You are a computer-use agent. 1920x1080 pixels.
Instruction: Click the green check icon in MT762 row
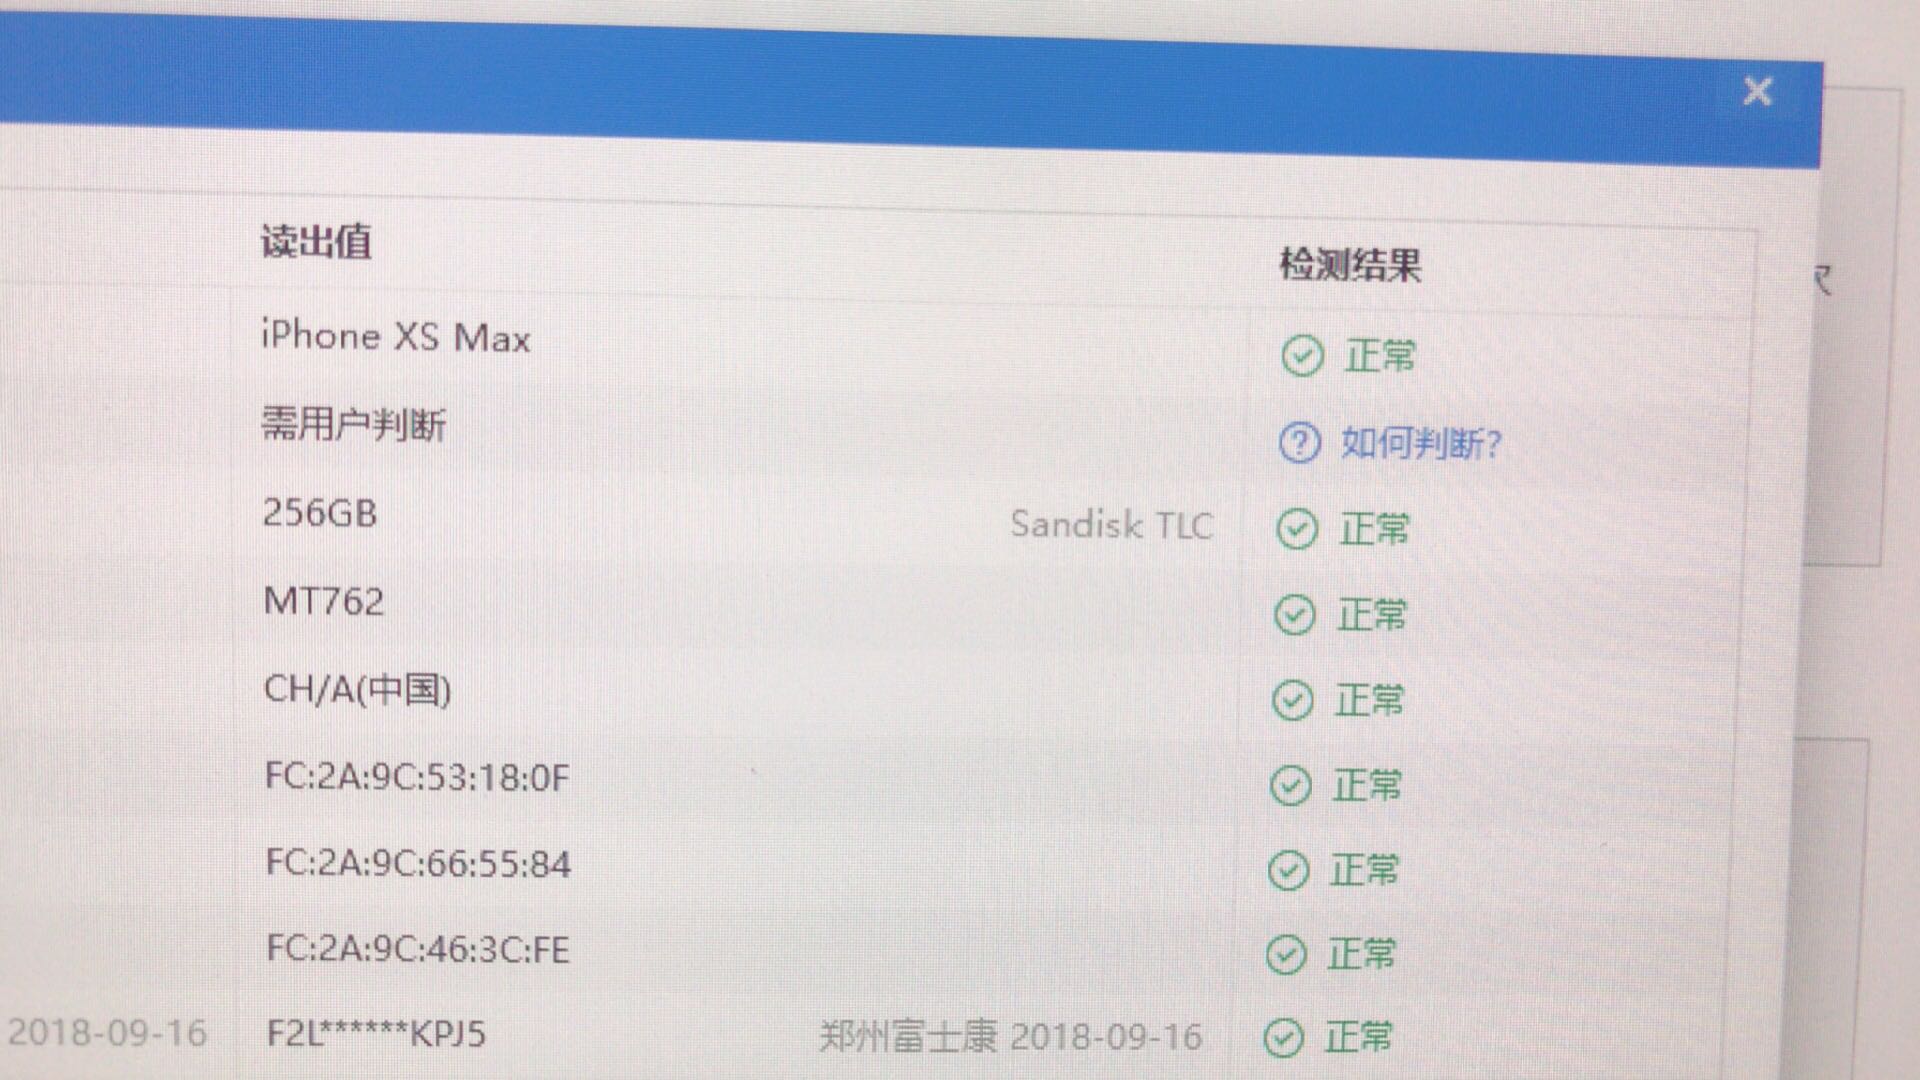click(1295, 615)
